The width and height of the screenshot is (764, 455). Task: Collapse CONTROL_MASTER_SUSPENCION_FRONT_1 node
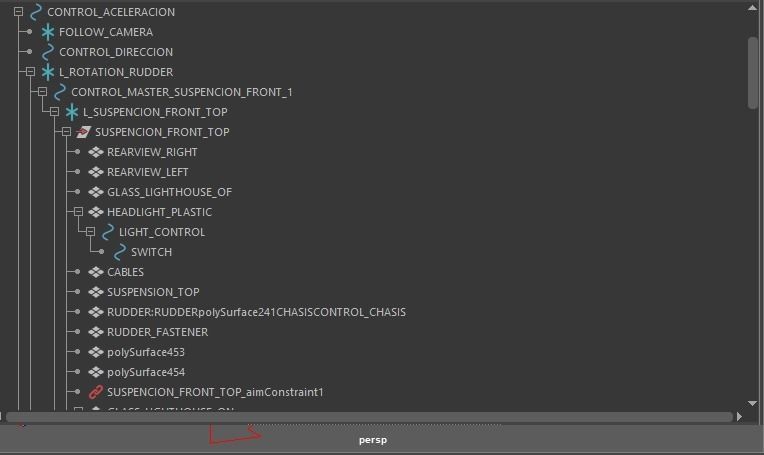[x=42, y=92]
